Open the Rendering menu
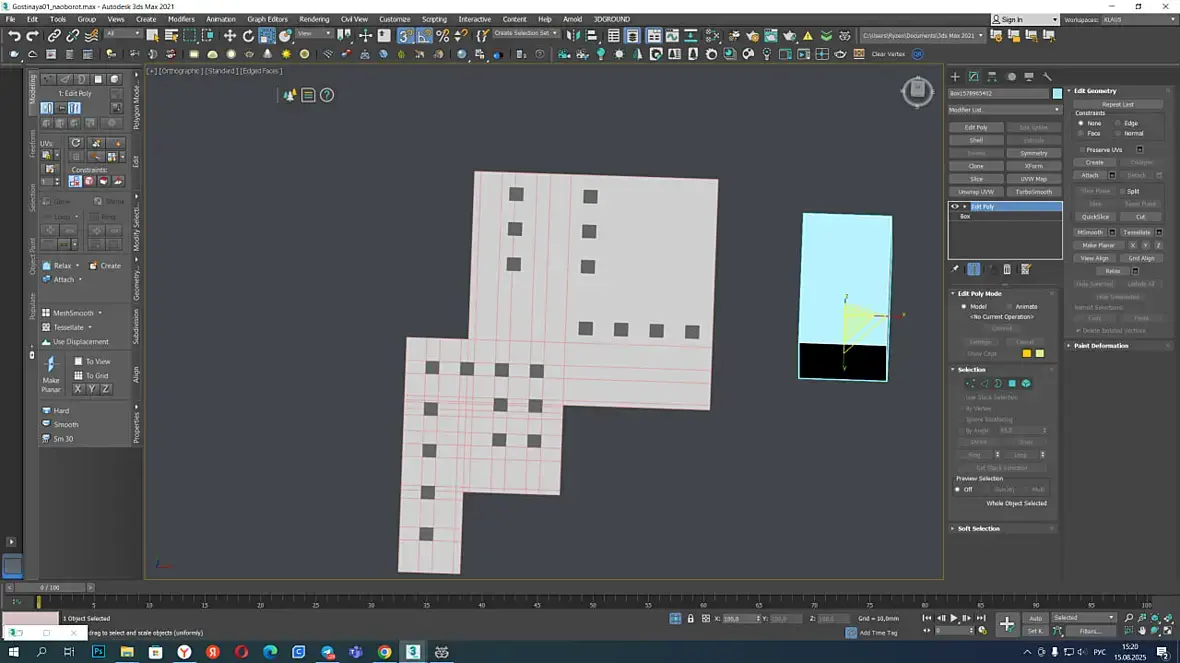 tap(313, 19)
